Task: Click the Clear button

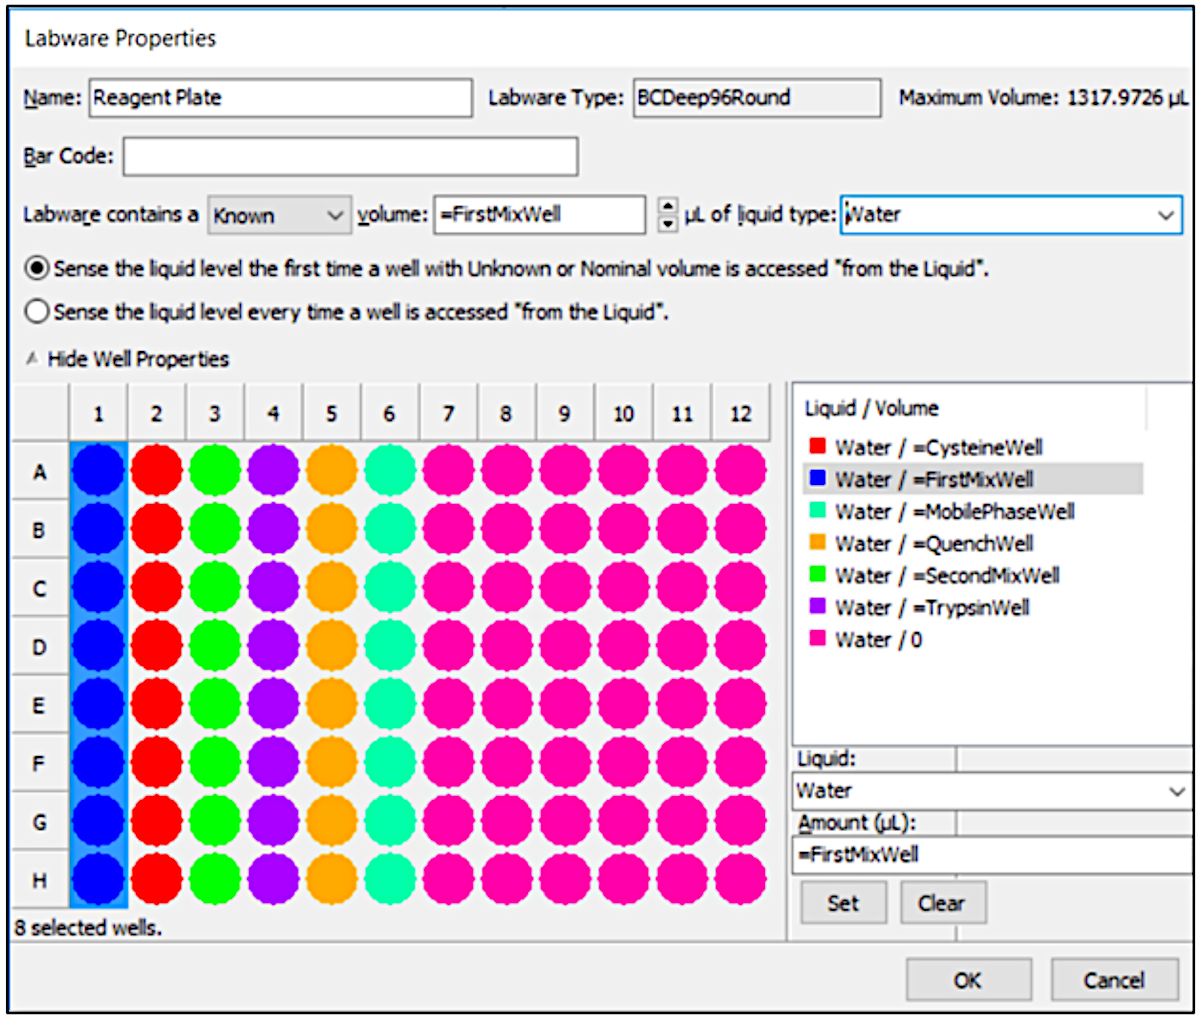Action: (943, 903)
